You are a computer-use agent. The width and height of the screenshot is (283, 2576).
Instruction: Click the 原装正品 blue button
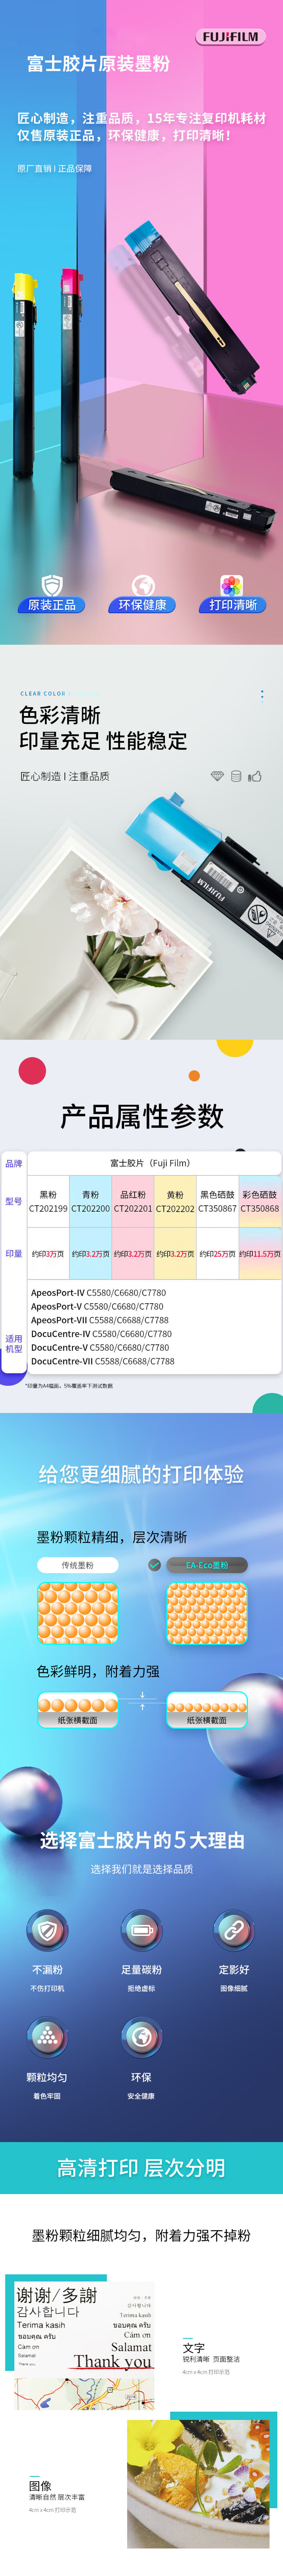click(x=52, y=605)
